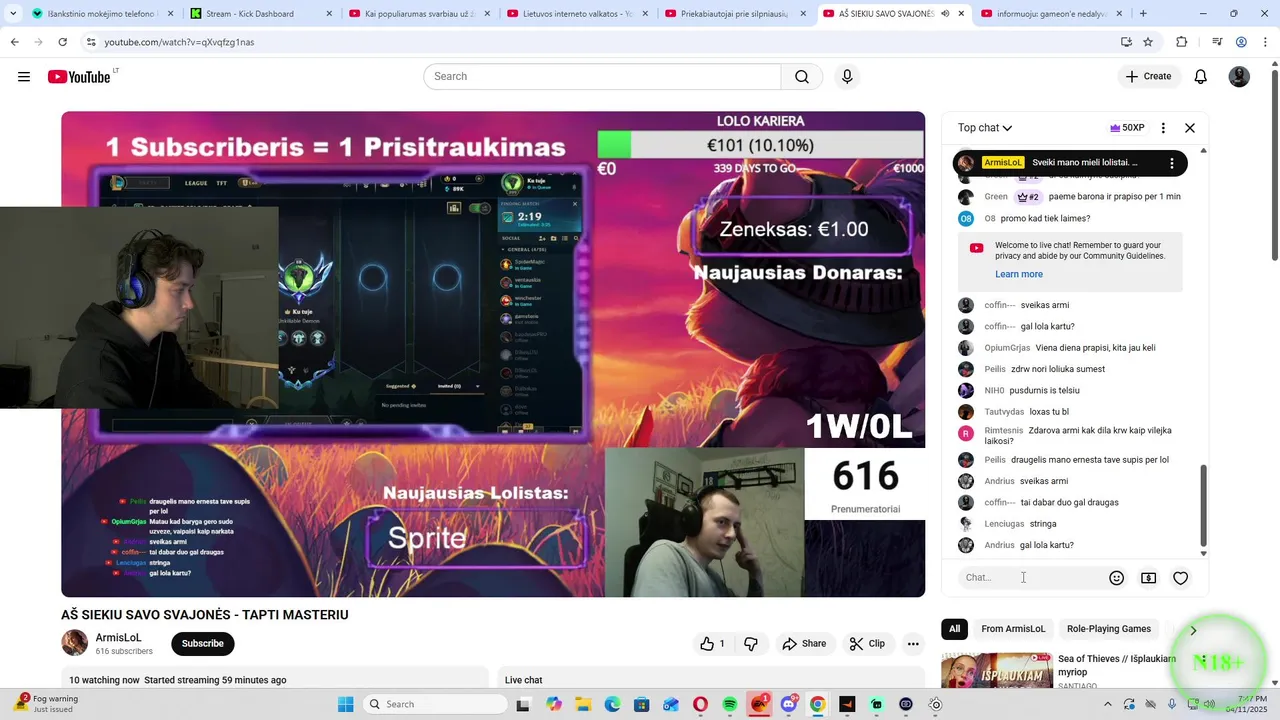Bookmark this page with the star
Image resolution: width=1280 pixels, height=720 pixels.
[x=1148, y=42]
